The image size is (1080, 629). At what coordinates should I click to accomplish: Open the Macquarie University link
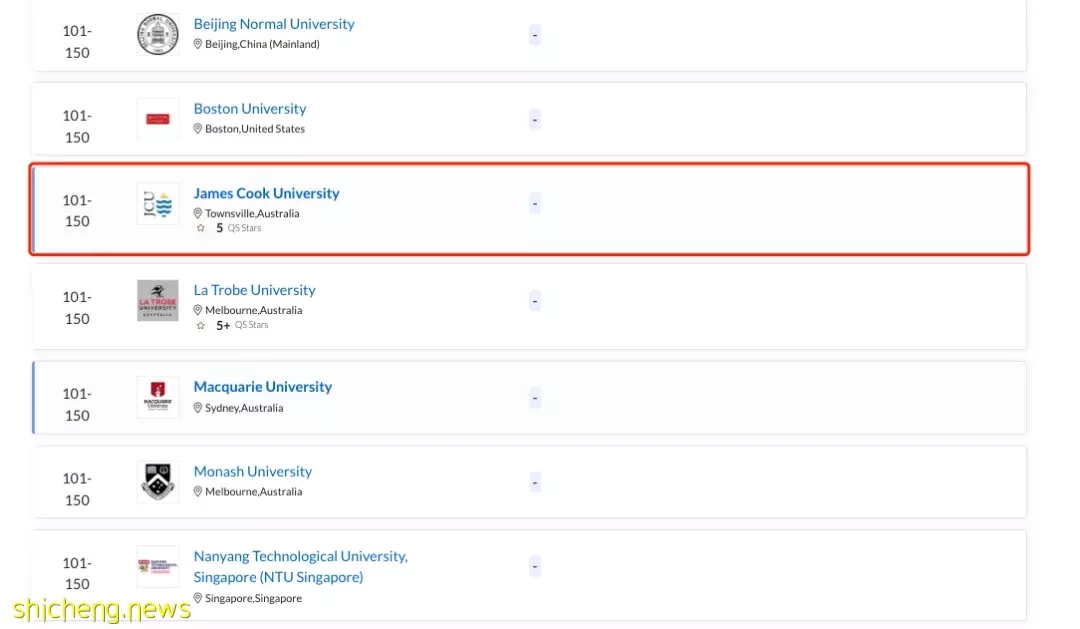263,387
